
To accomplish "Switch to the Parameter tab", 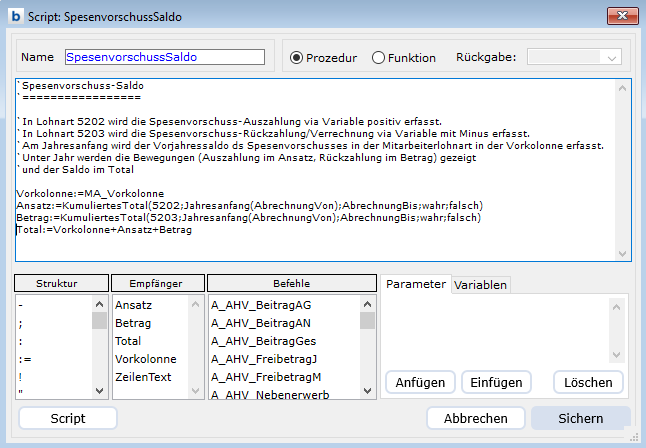I will (416, 284).
